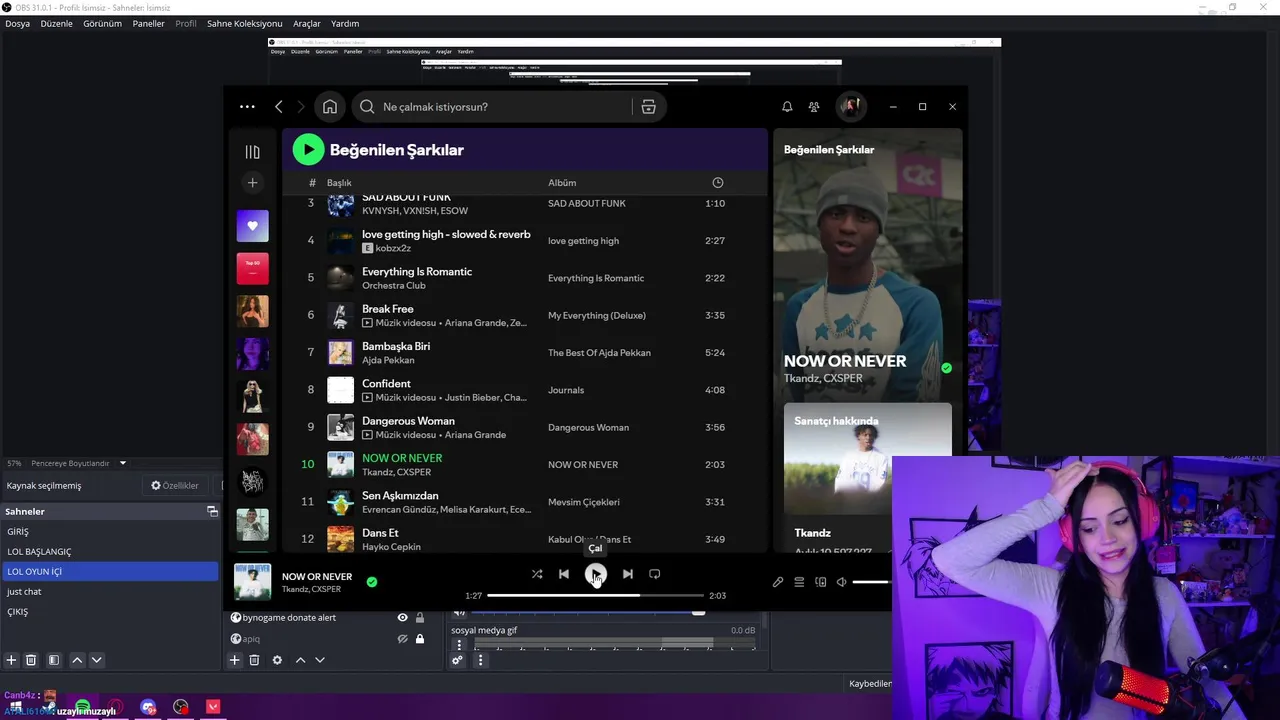Image resolution: width=1280 pixels, height=720 pixels.
Task: Sort by the Albüm column header
Action: [x=562, y=183]
